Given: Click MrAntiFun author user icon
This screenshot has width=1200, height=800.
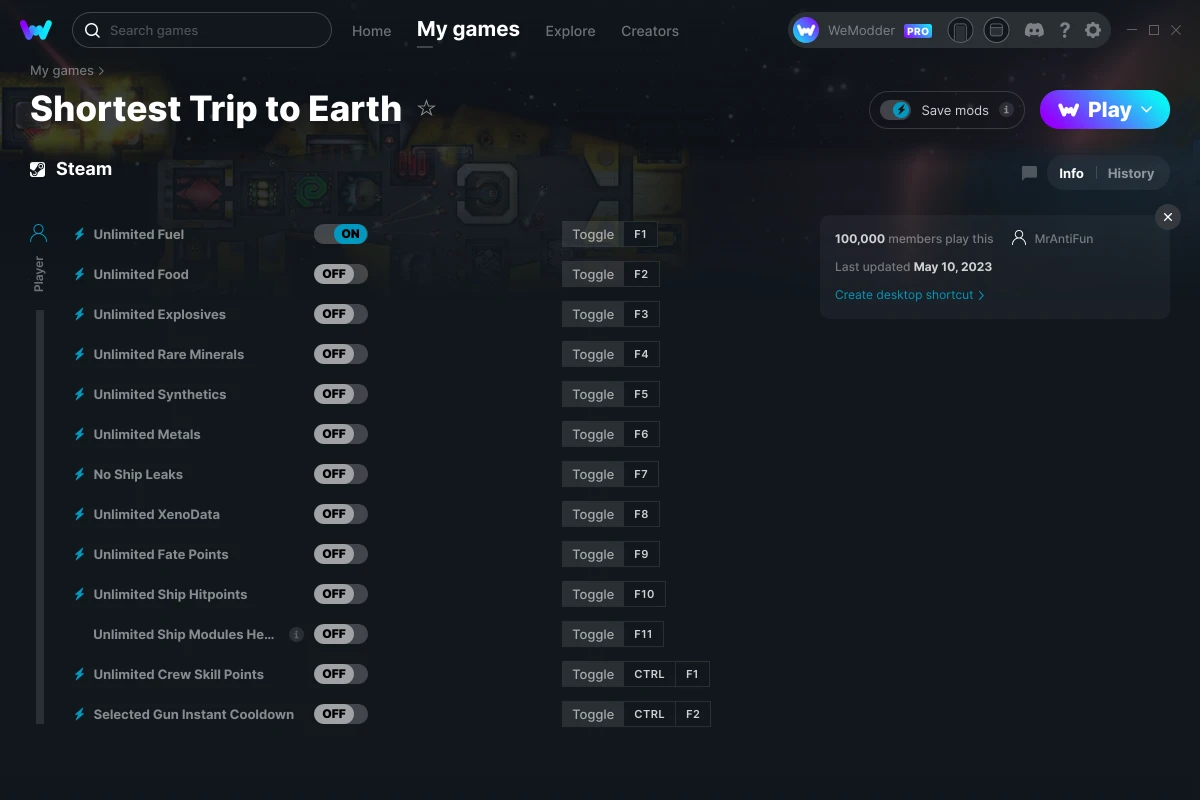Looking at the screenshot, I should [x=1019, y=238].
